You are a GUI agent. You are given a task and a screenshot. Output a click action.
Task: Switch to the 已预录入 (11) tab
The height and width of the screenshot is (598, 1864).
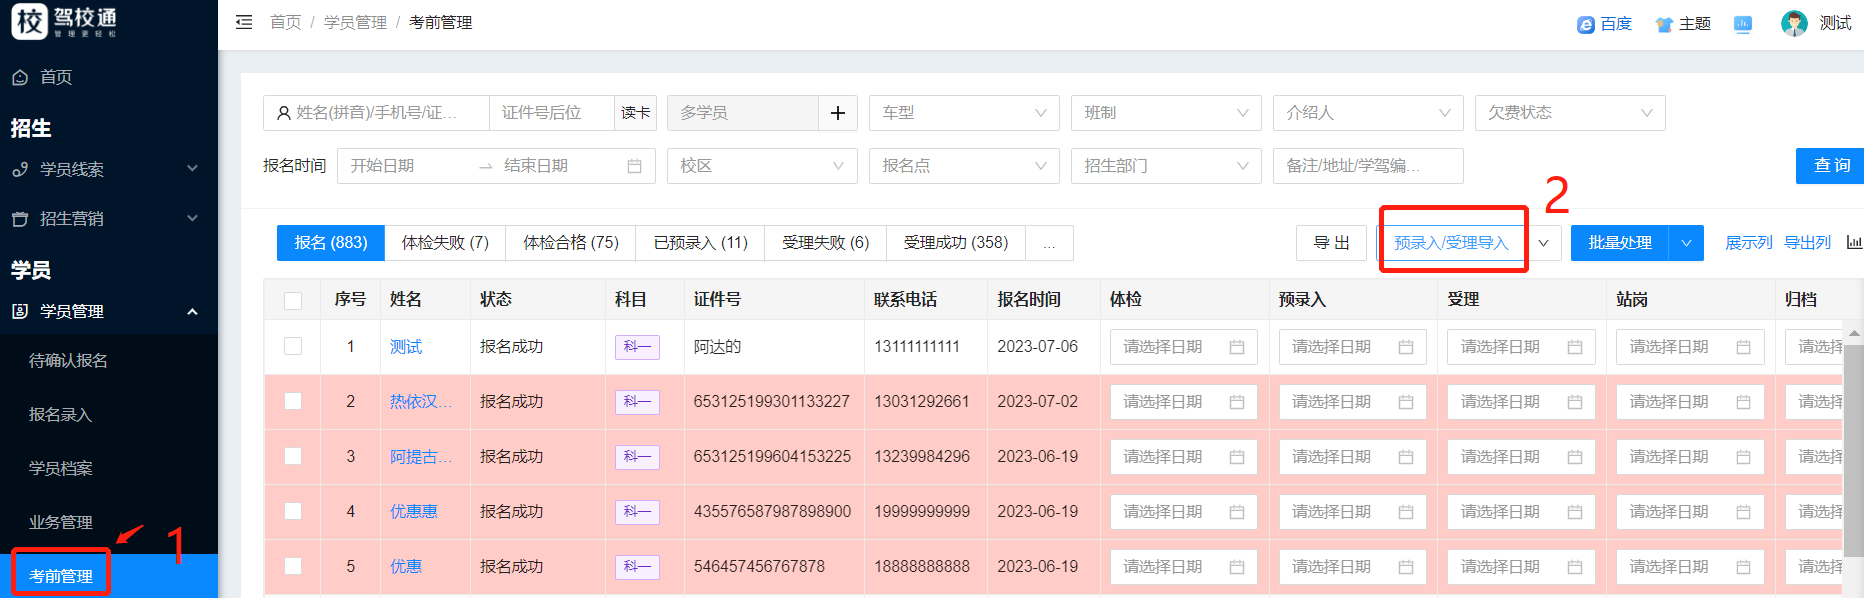(700, 243)
